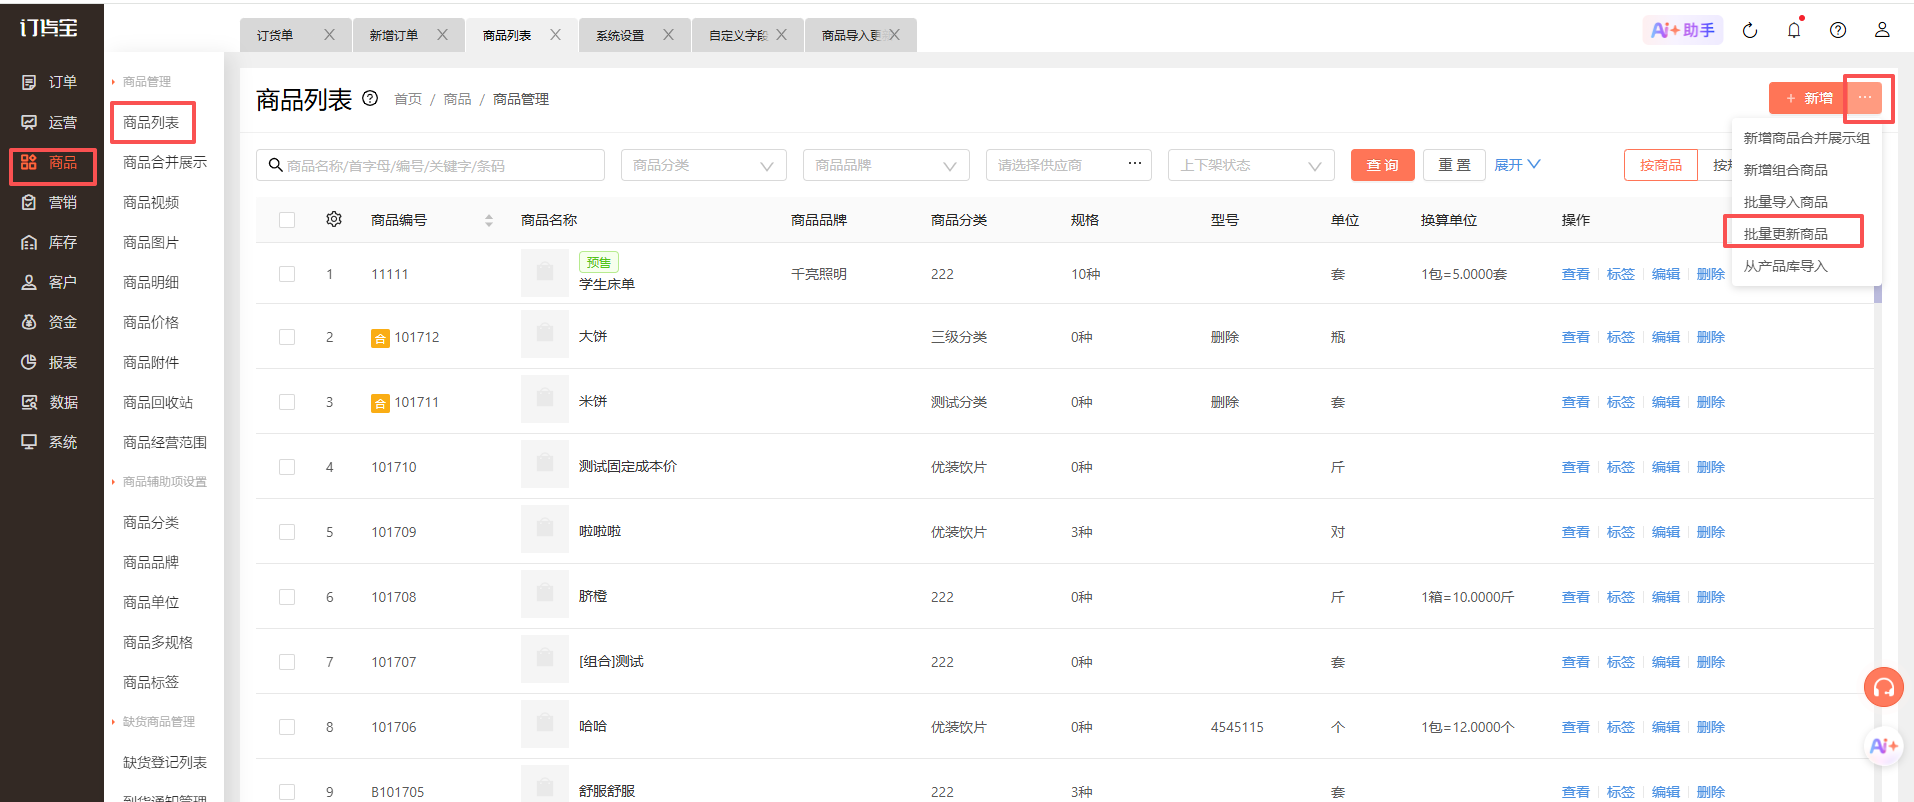The image size is (1914, 802).
Task: Click the help icon beside 商品列表 title
Action: pyautogui.click(x=370, y=98)
